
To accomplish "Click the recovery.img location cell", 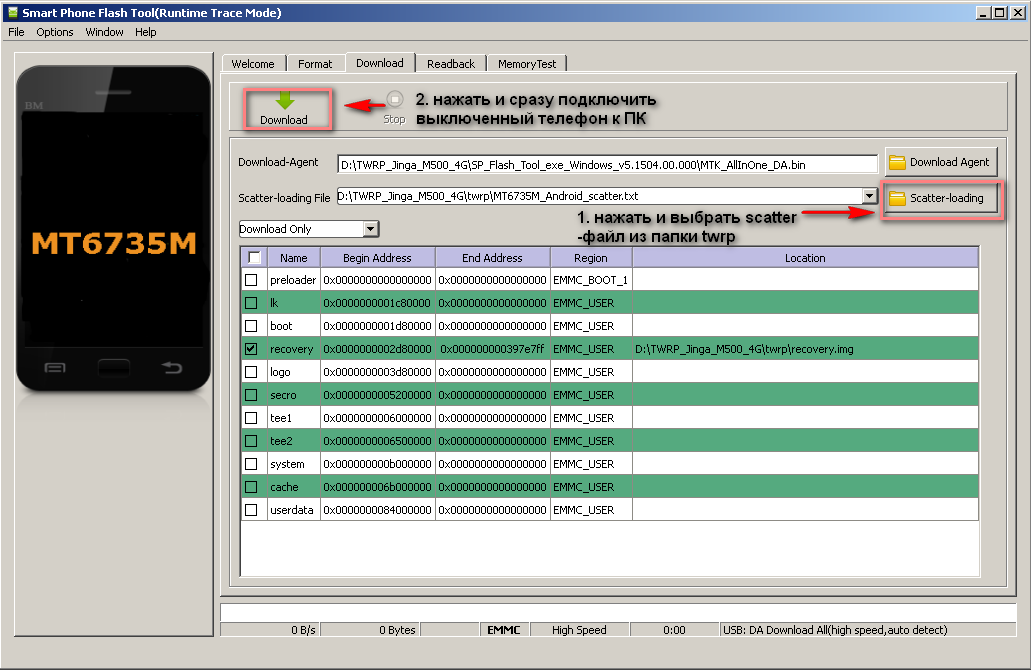I will 805,349.
